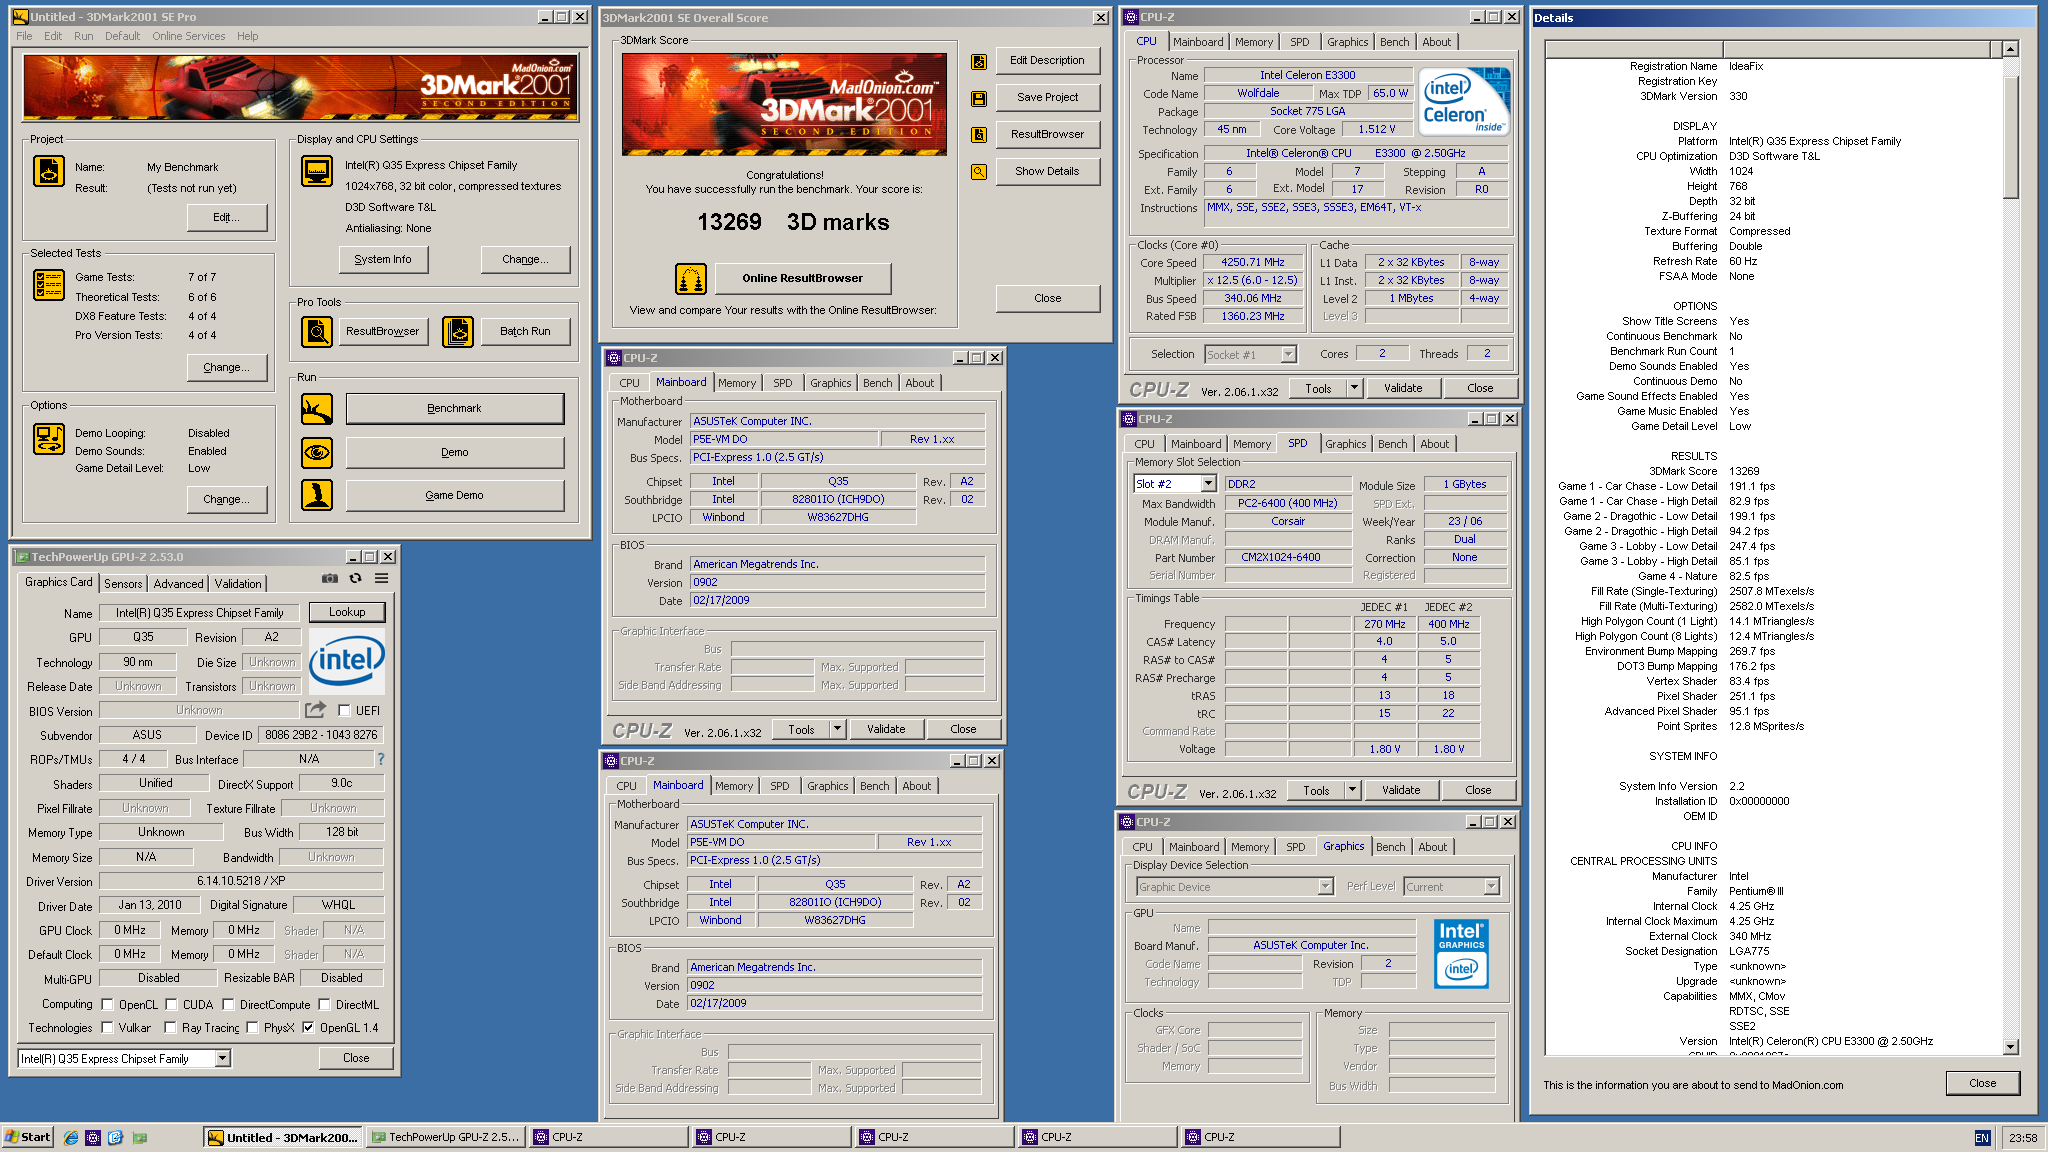The image size is (2048, 1152).
Task: Click the Start button on the taskbar
Action: [x=28, y=1137]
